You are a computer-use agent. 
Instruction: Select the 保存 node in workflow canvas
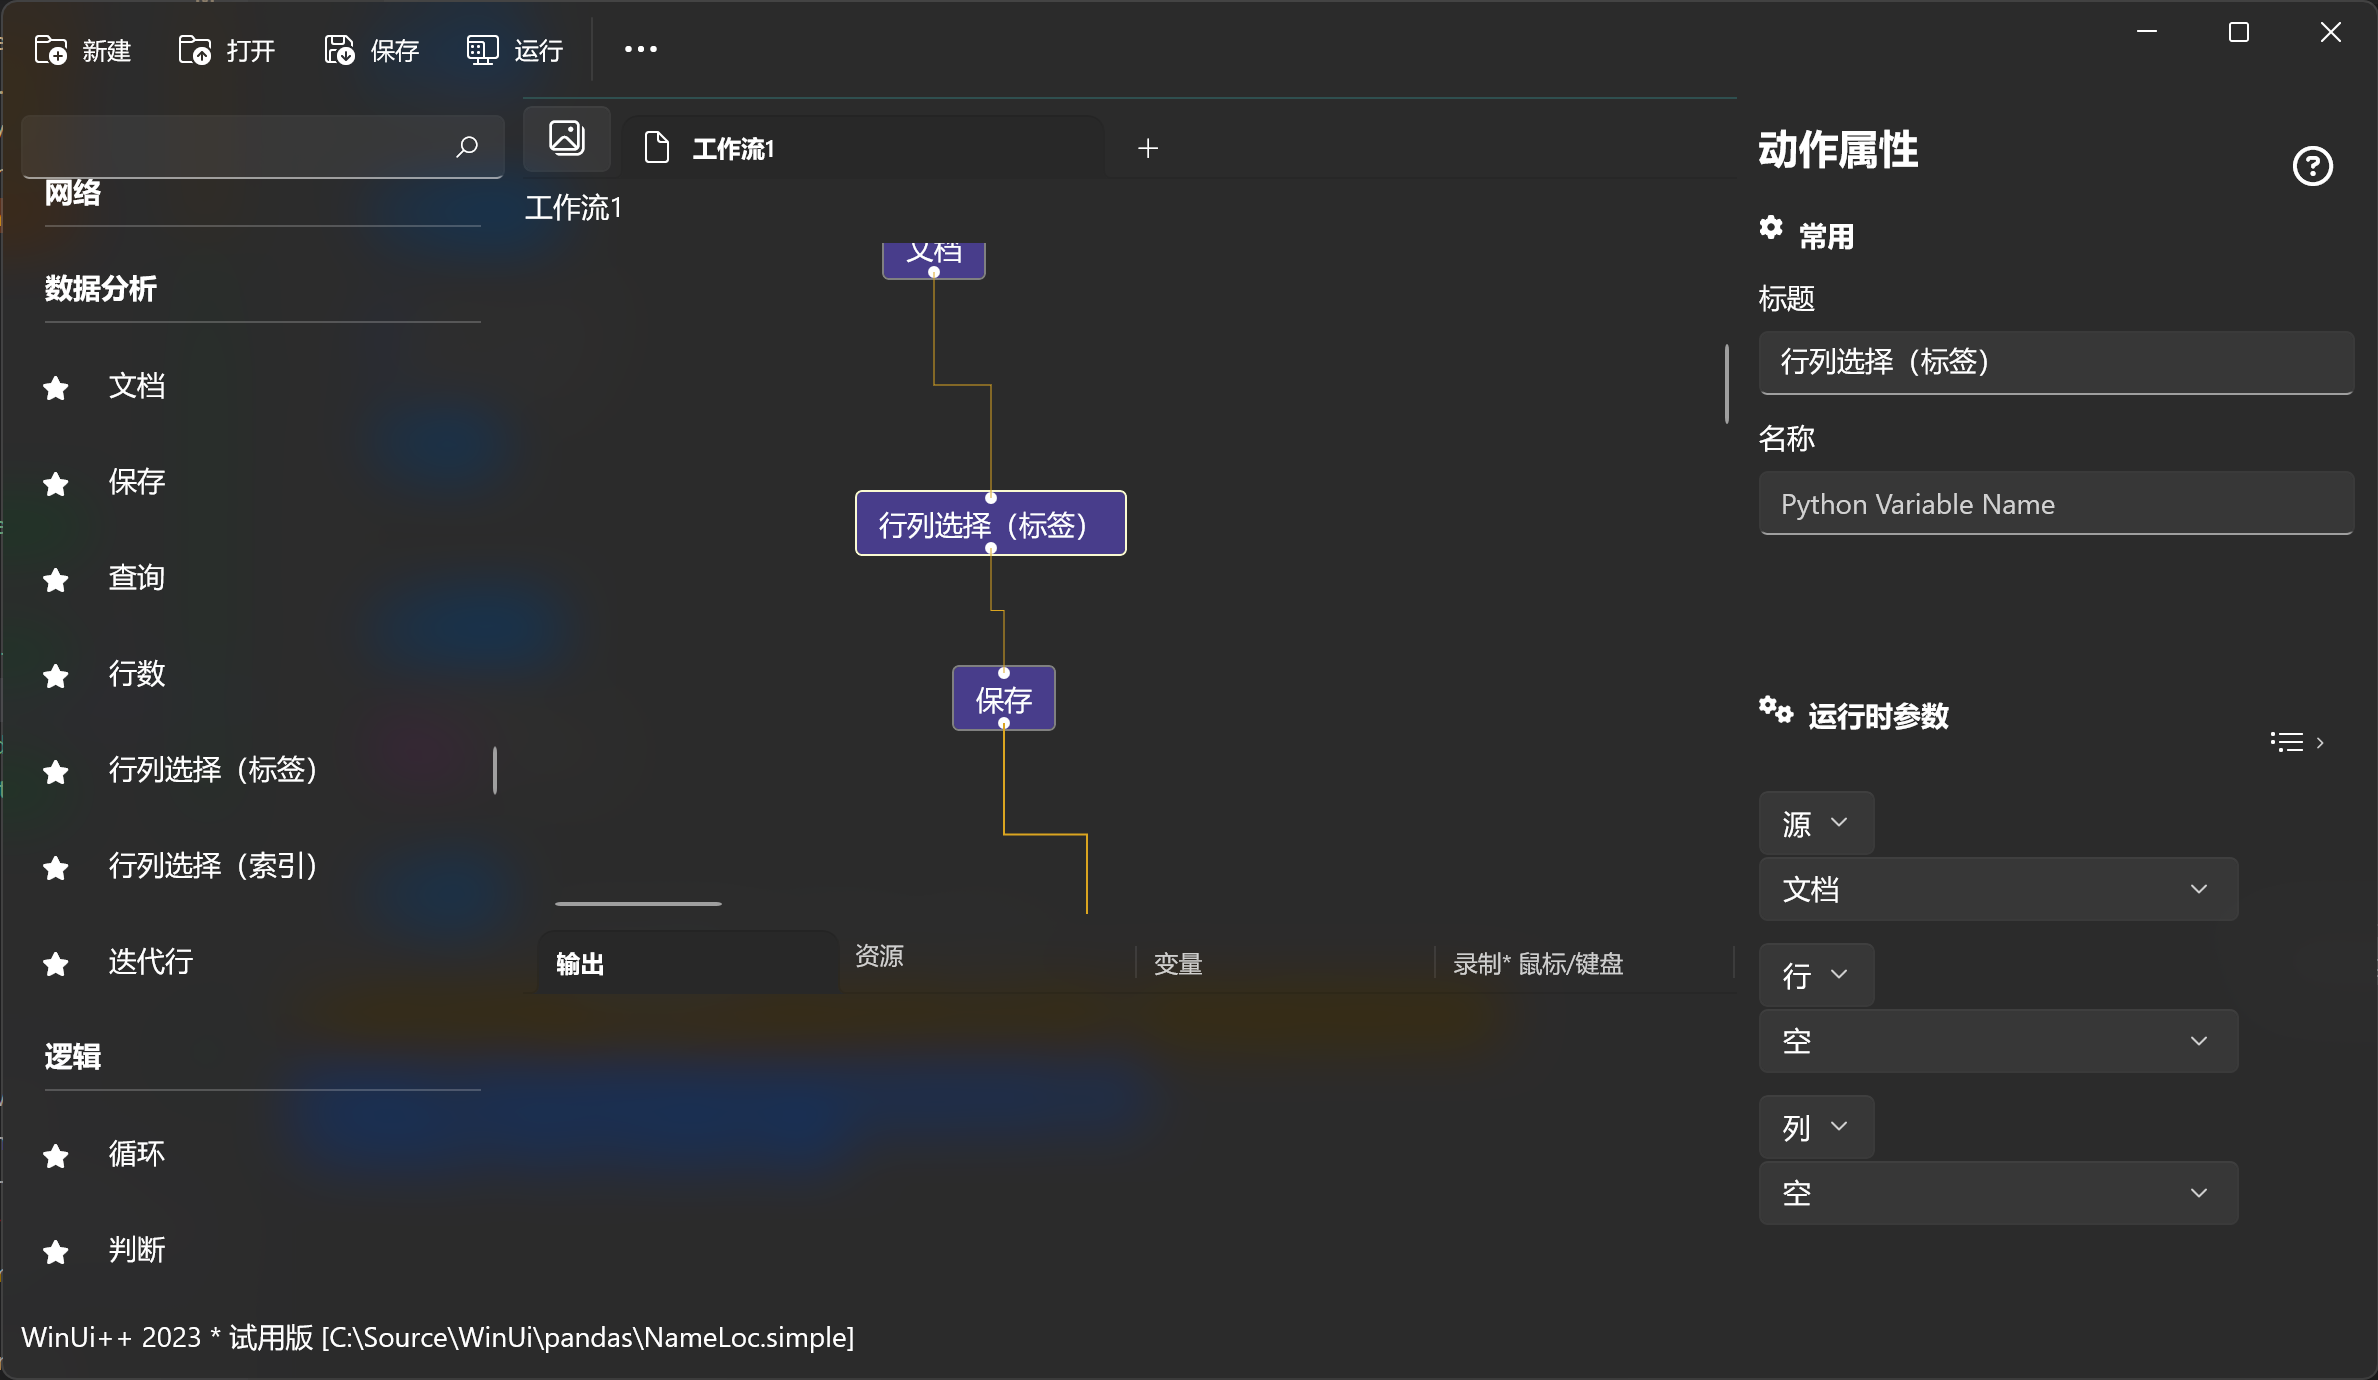pyautogui.click(x=1003, y=699)
